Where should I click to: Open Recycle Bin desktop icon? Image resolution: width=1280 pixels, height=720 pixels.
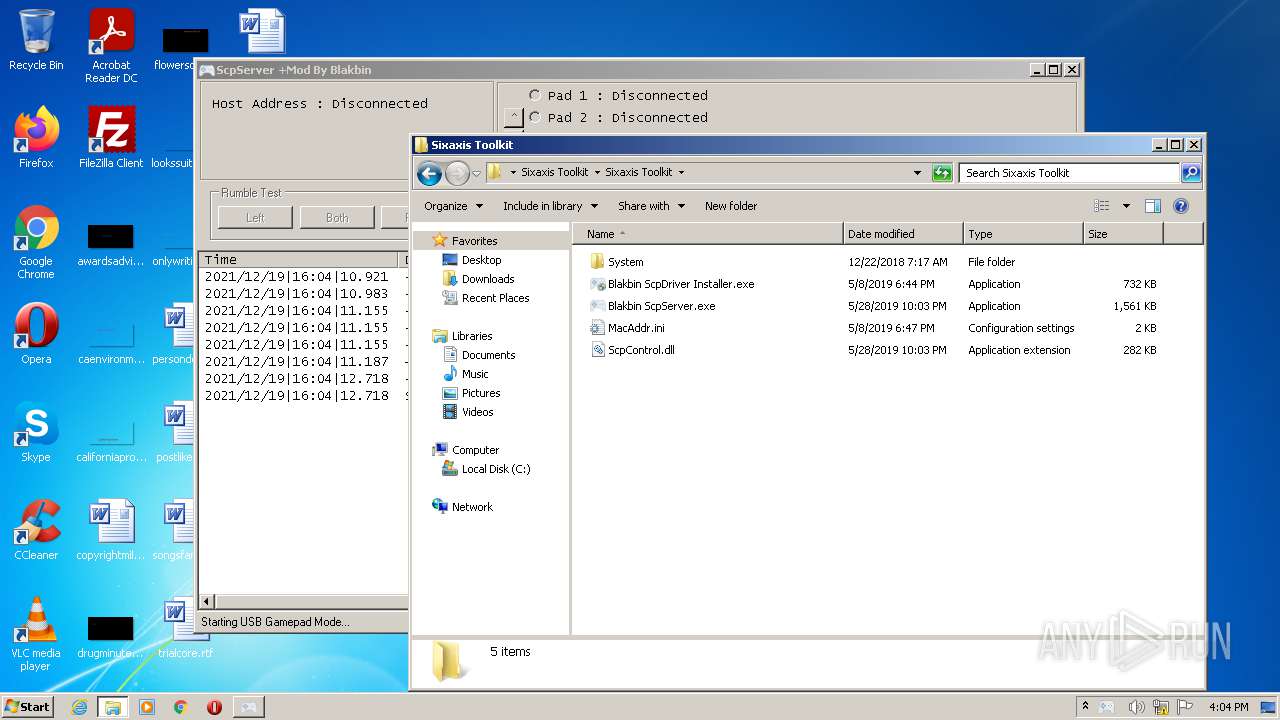(36, 40)
